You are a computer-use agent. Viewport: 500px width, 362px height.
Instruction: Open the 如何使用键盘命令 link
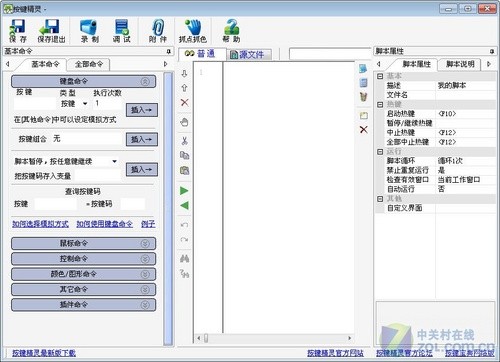pos(104,224)
